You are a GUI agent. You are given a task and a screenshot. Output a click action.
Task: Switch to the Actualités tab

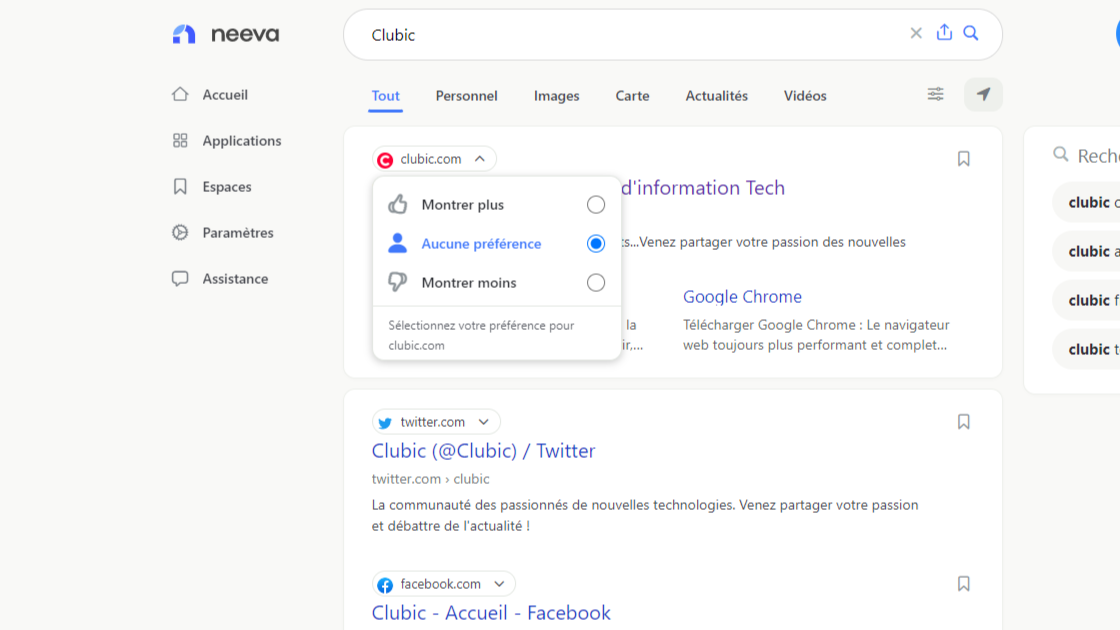point(716,96)
